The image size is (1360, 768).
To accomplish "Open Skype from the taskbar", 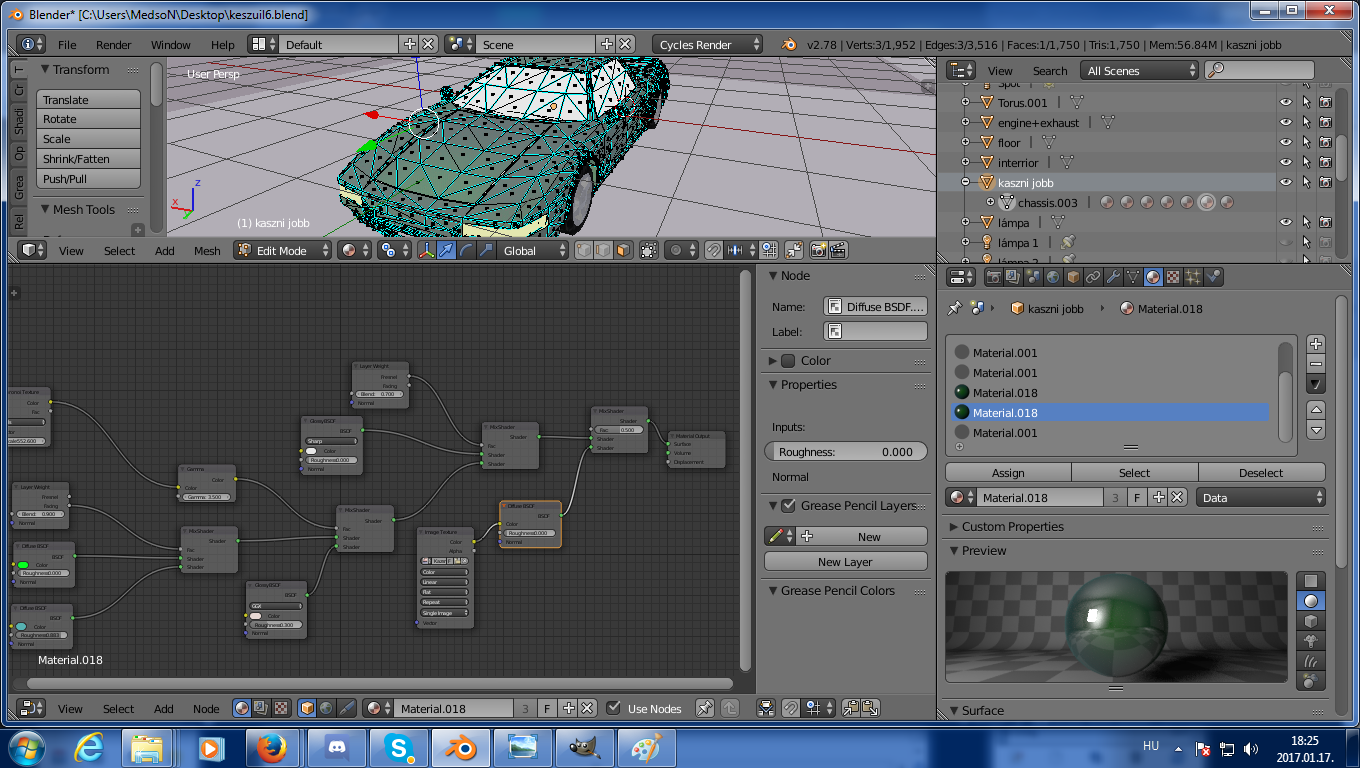I will [x=397, y=747].
